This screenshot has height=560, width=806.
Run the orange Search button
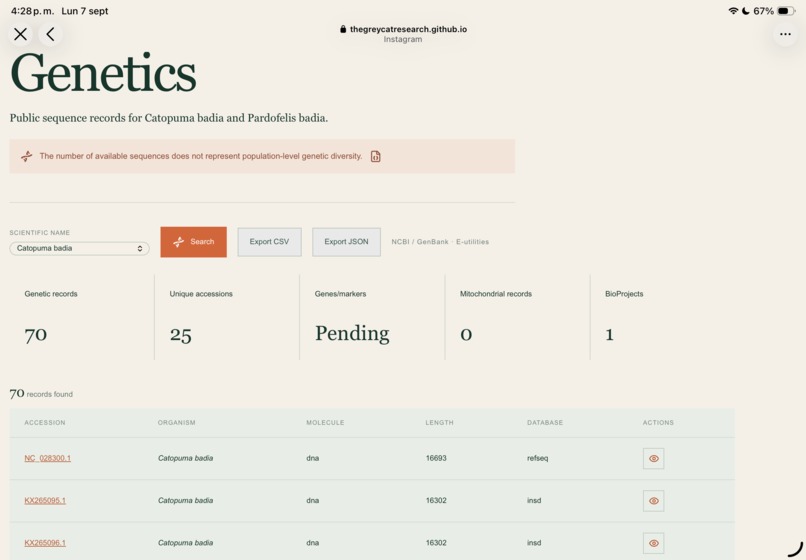pyautogui.click(x=193, y=242)
